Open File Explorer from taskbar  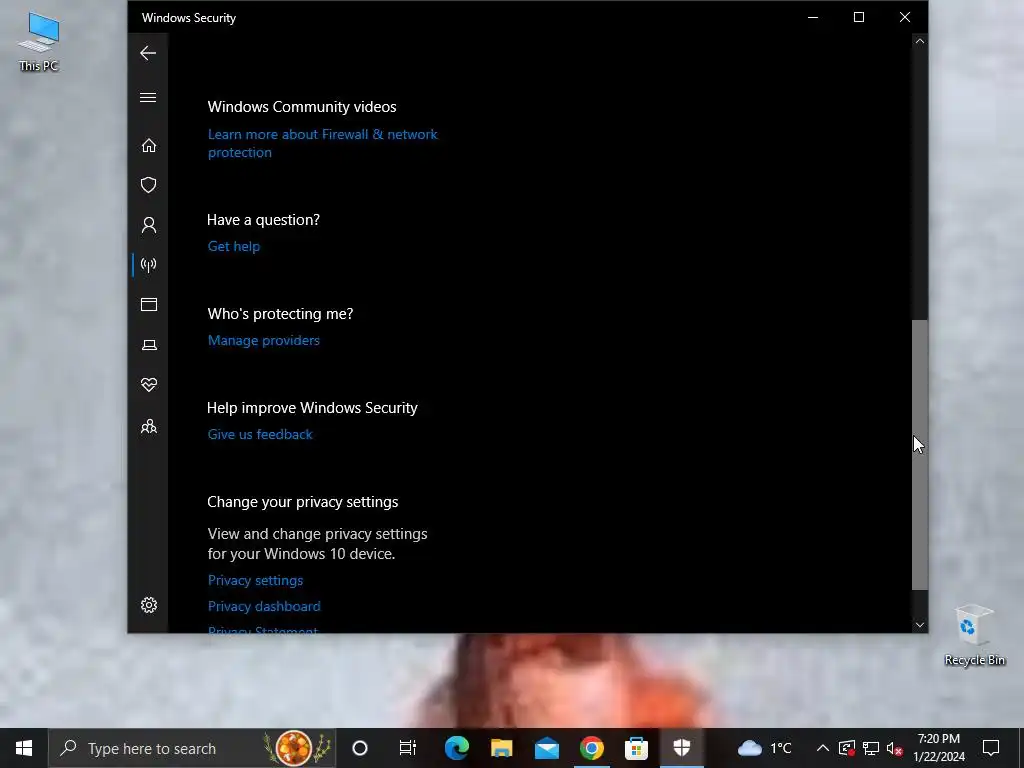[x=502, y=748]
